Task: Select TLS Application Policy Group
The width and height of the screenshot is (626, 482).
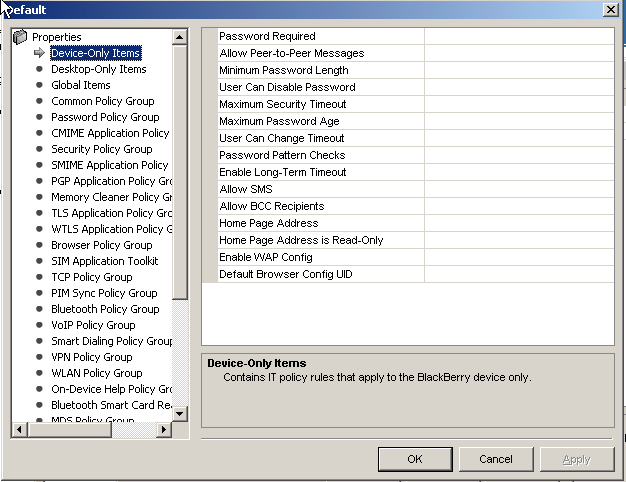Action: point(111,213)
